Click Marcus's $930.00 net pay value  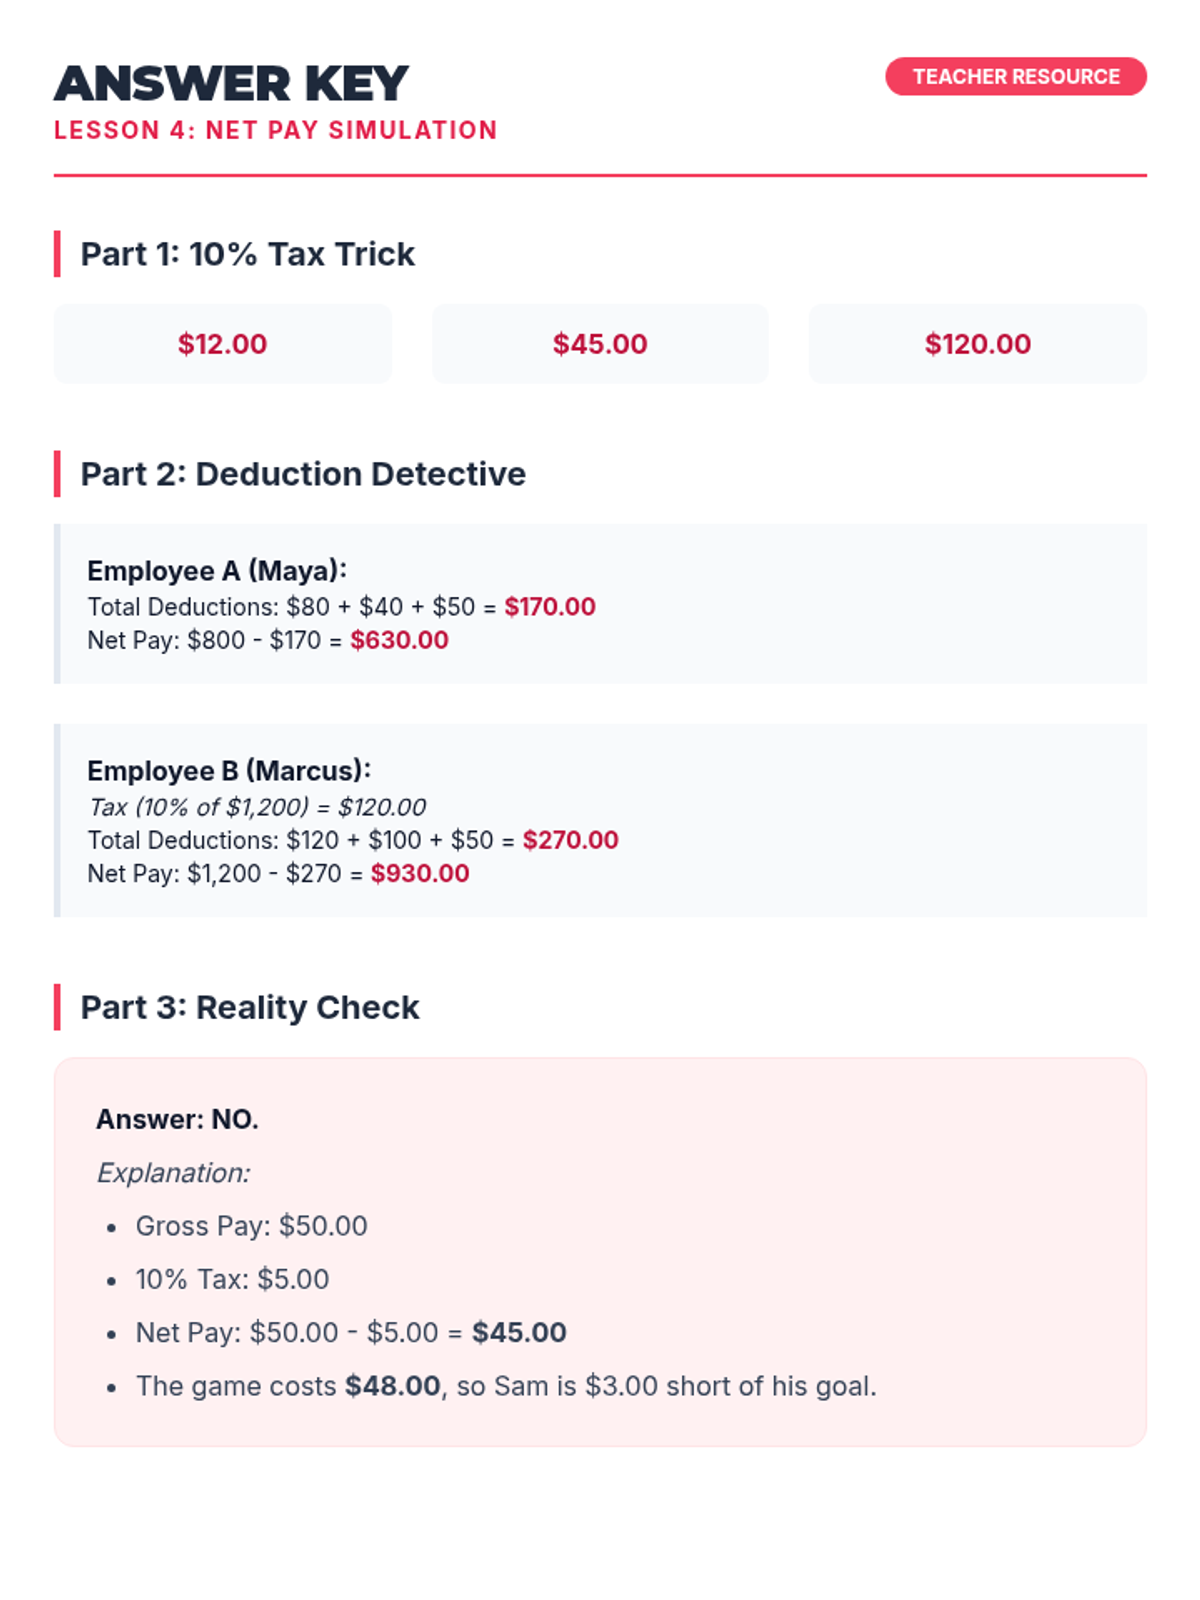point(420,874)
